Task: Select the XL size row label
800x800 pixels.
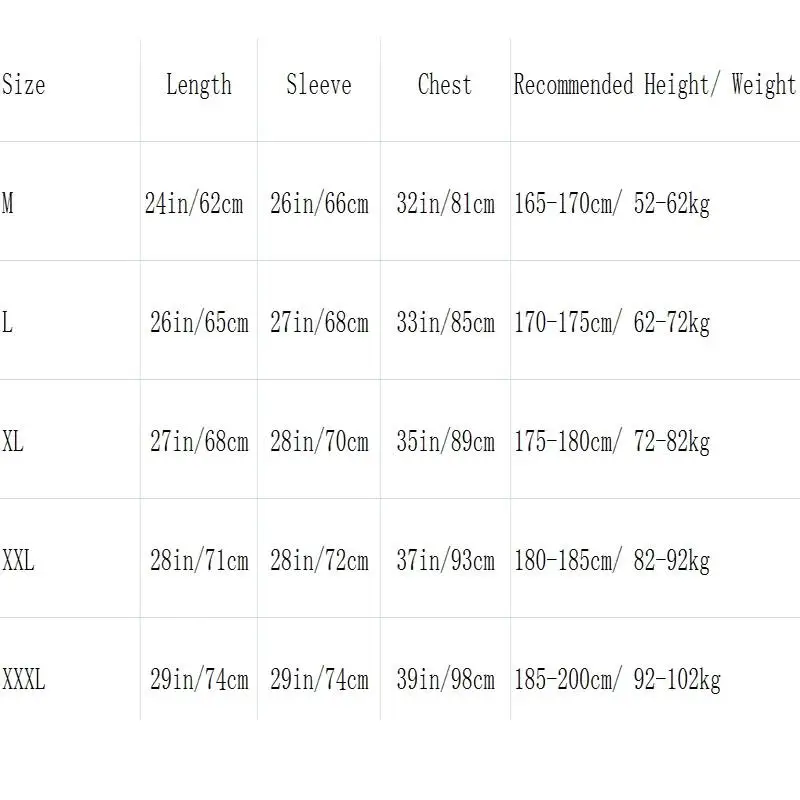Action: [13, 441]
